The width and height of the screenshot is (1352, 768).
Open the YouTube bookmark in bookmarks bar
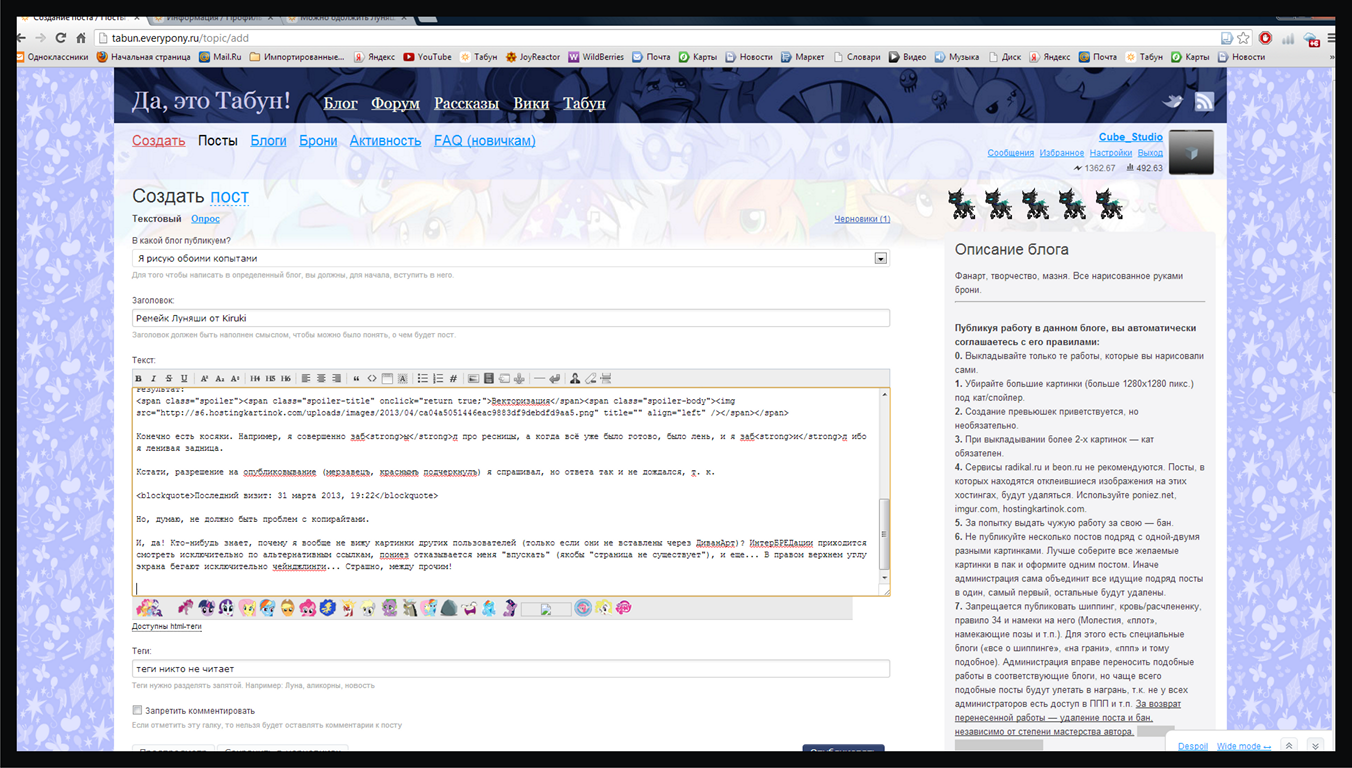click(427, 57)
